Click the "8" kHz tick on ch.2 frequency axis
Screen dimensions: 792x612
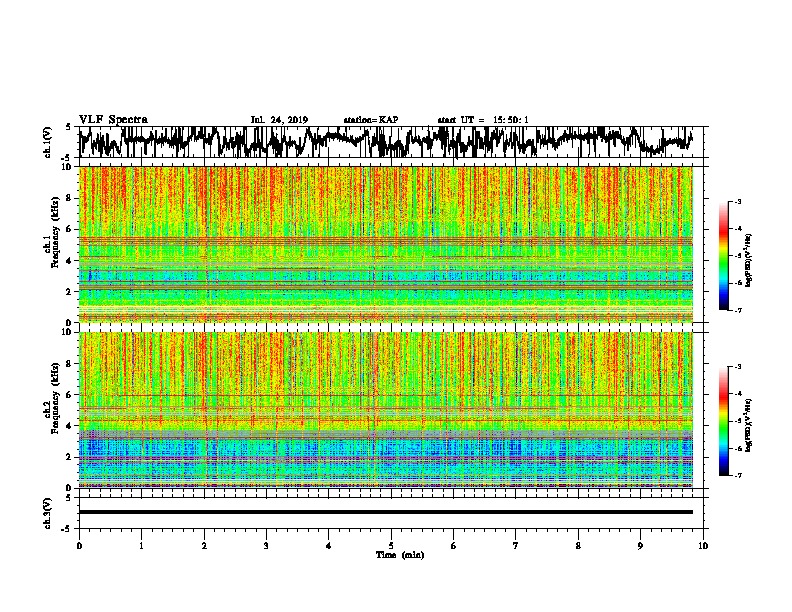click(70, 364)
